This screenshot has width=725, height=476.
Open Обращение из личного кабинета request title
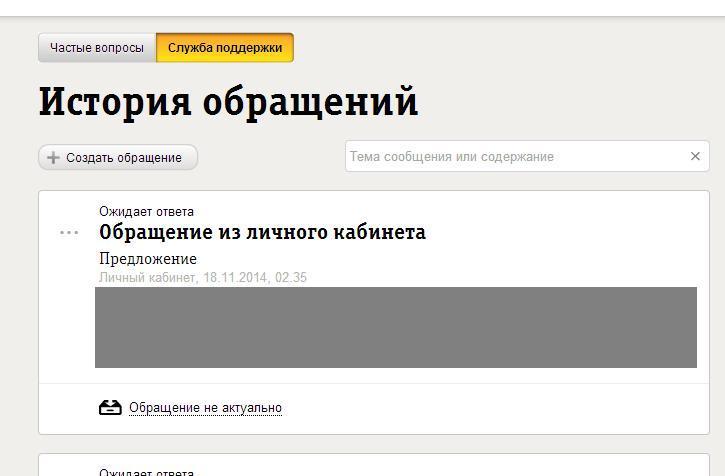pos(262,232)
